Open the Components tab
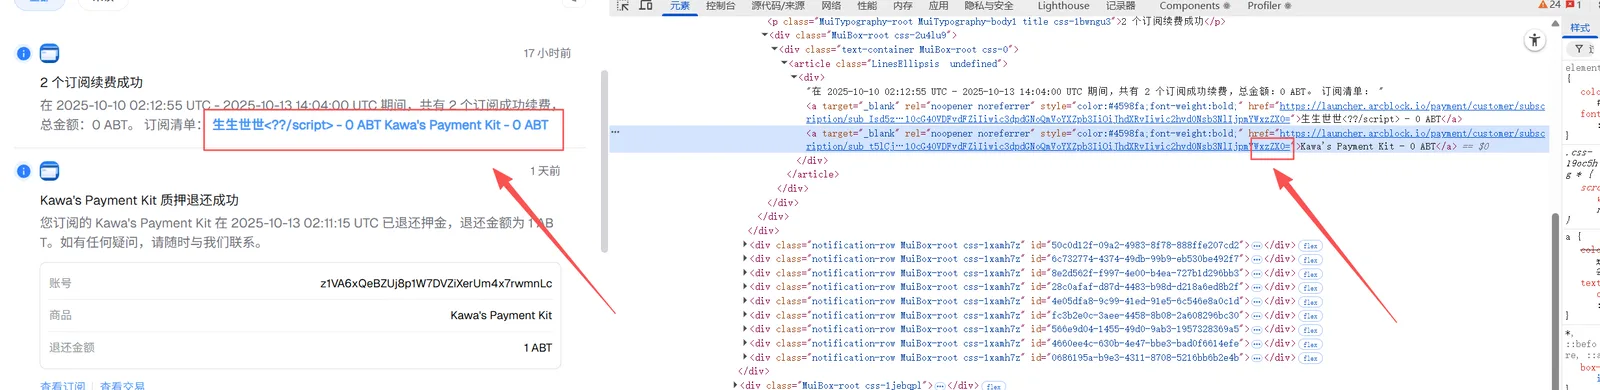This screenshot has height=390, width=1600. 1194,6
